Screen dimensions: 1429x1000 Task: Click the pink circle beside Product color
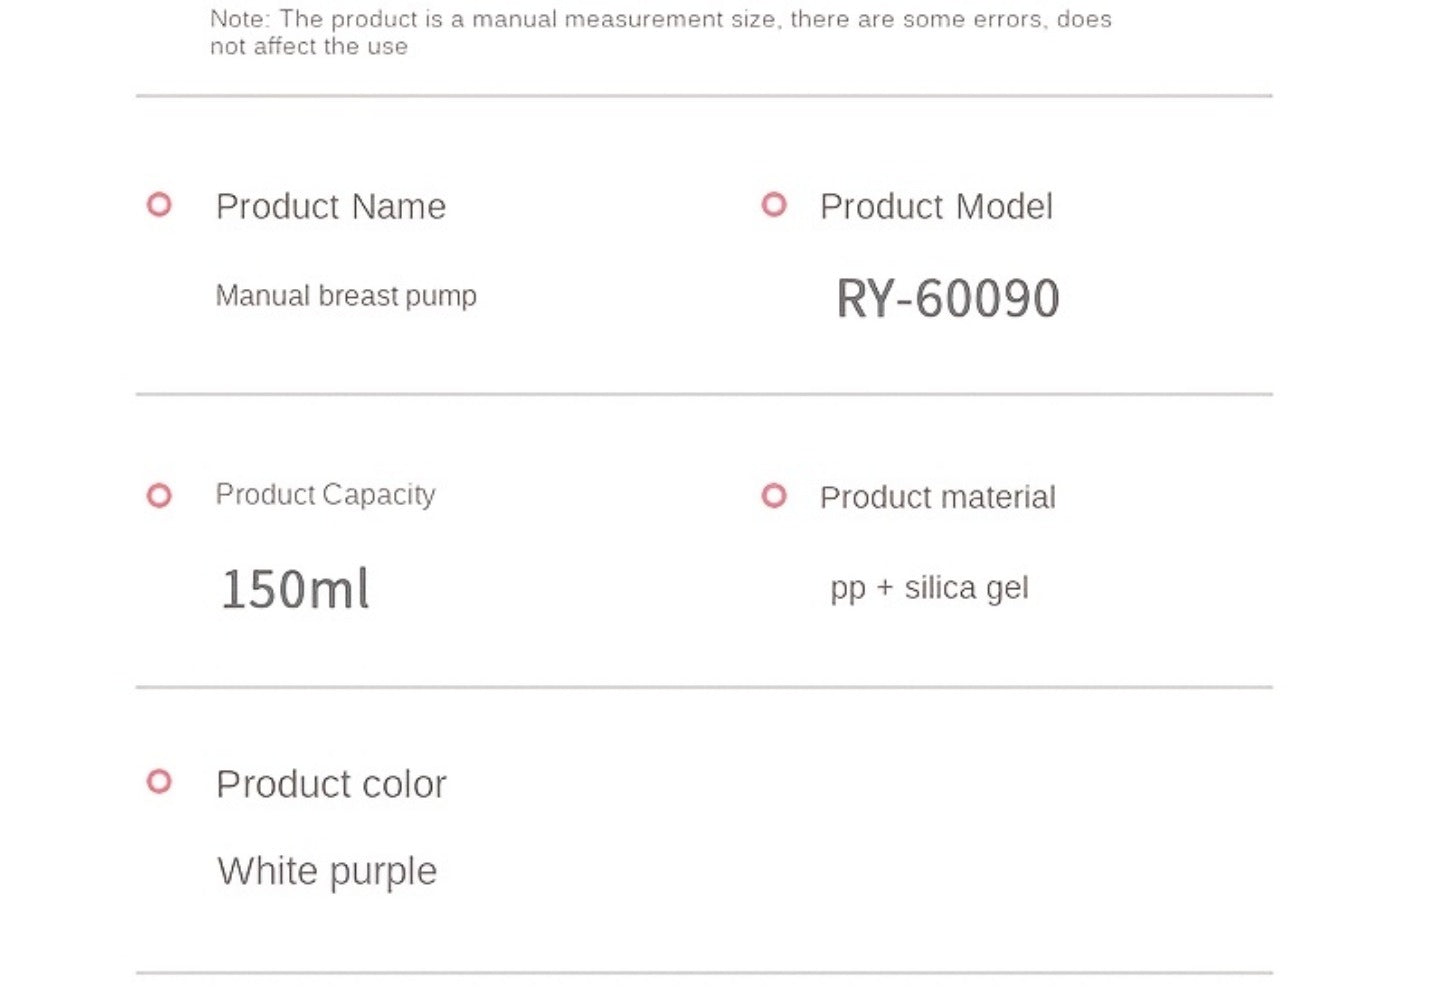pyautogui.click(x=159, y=781)
